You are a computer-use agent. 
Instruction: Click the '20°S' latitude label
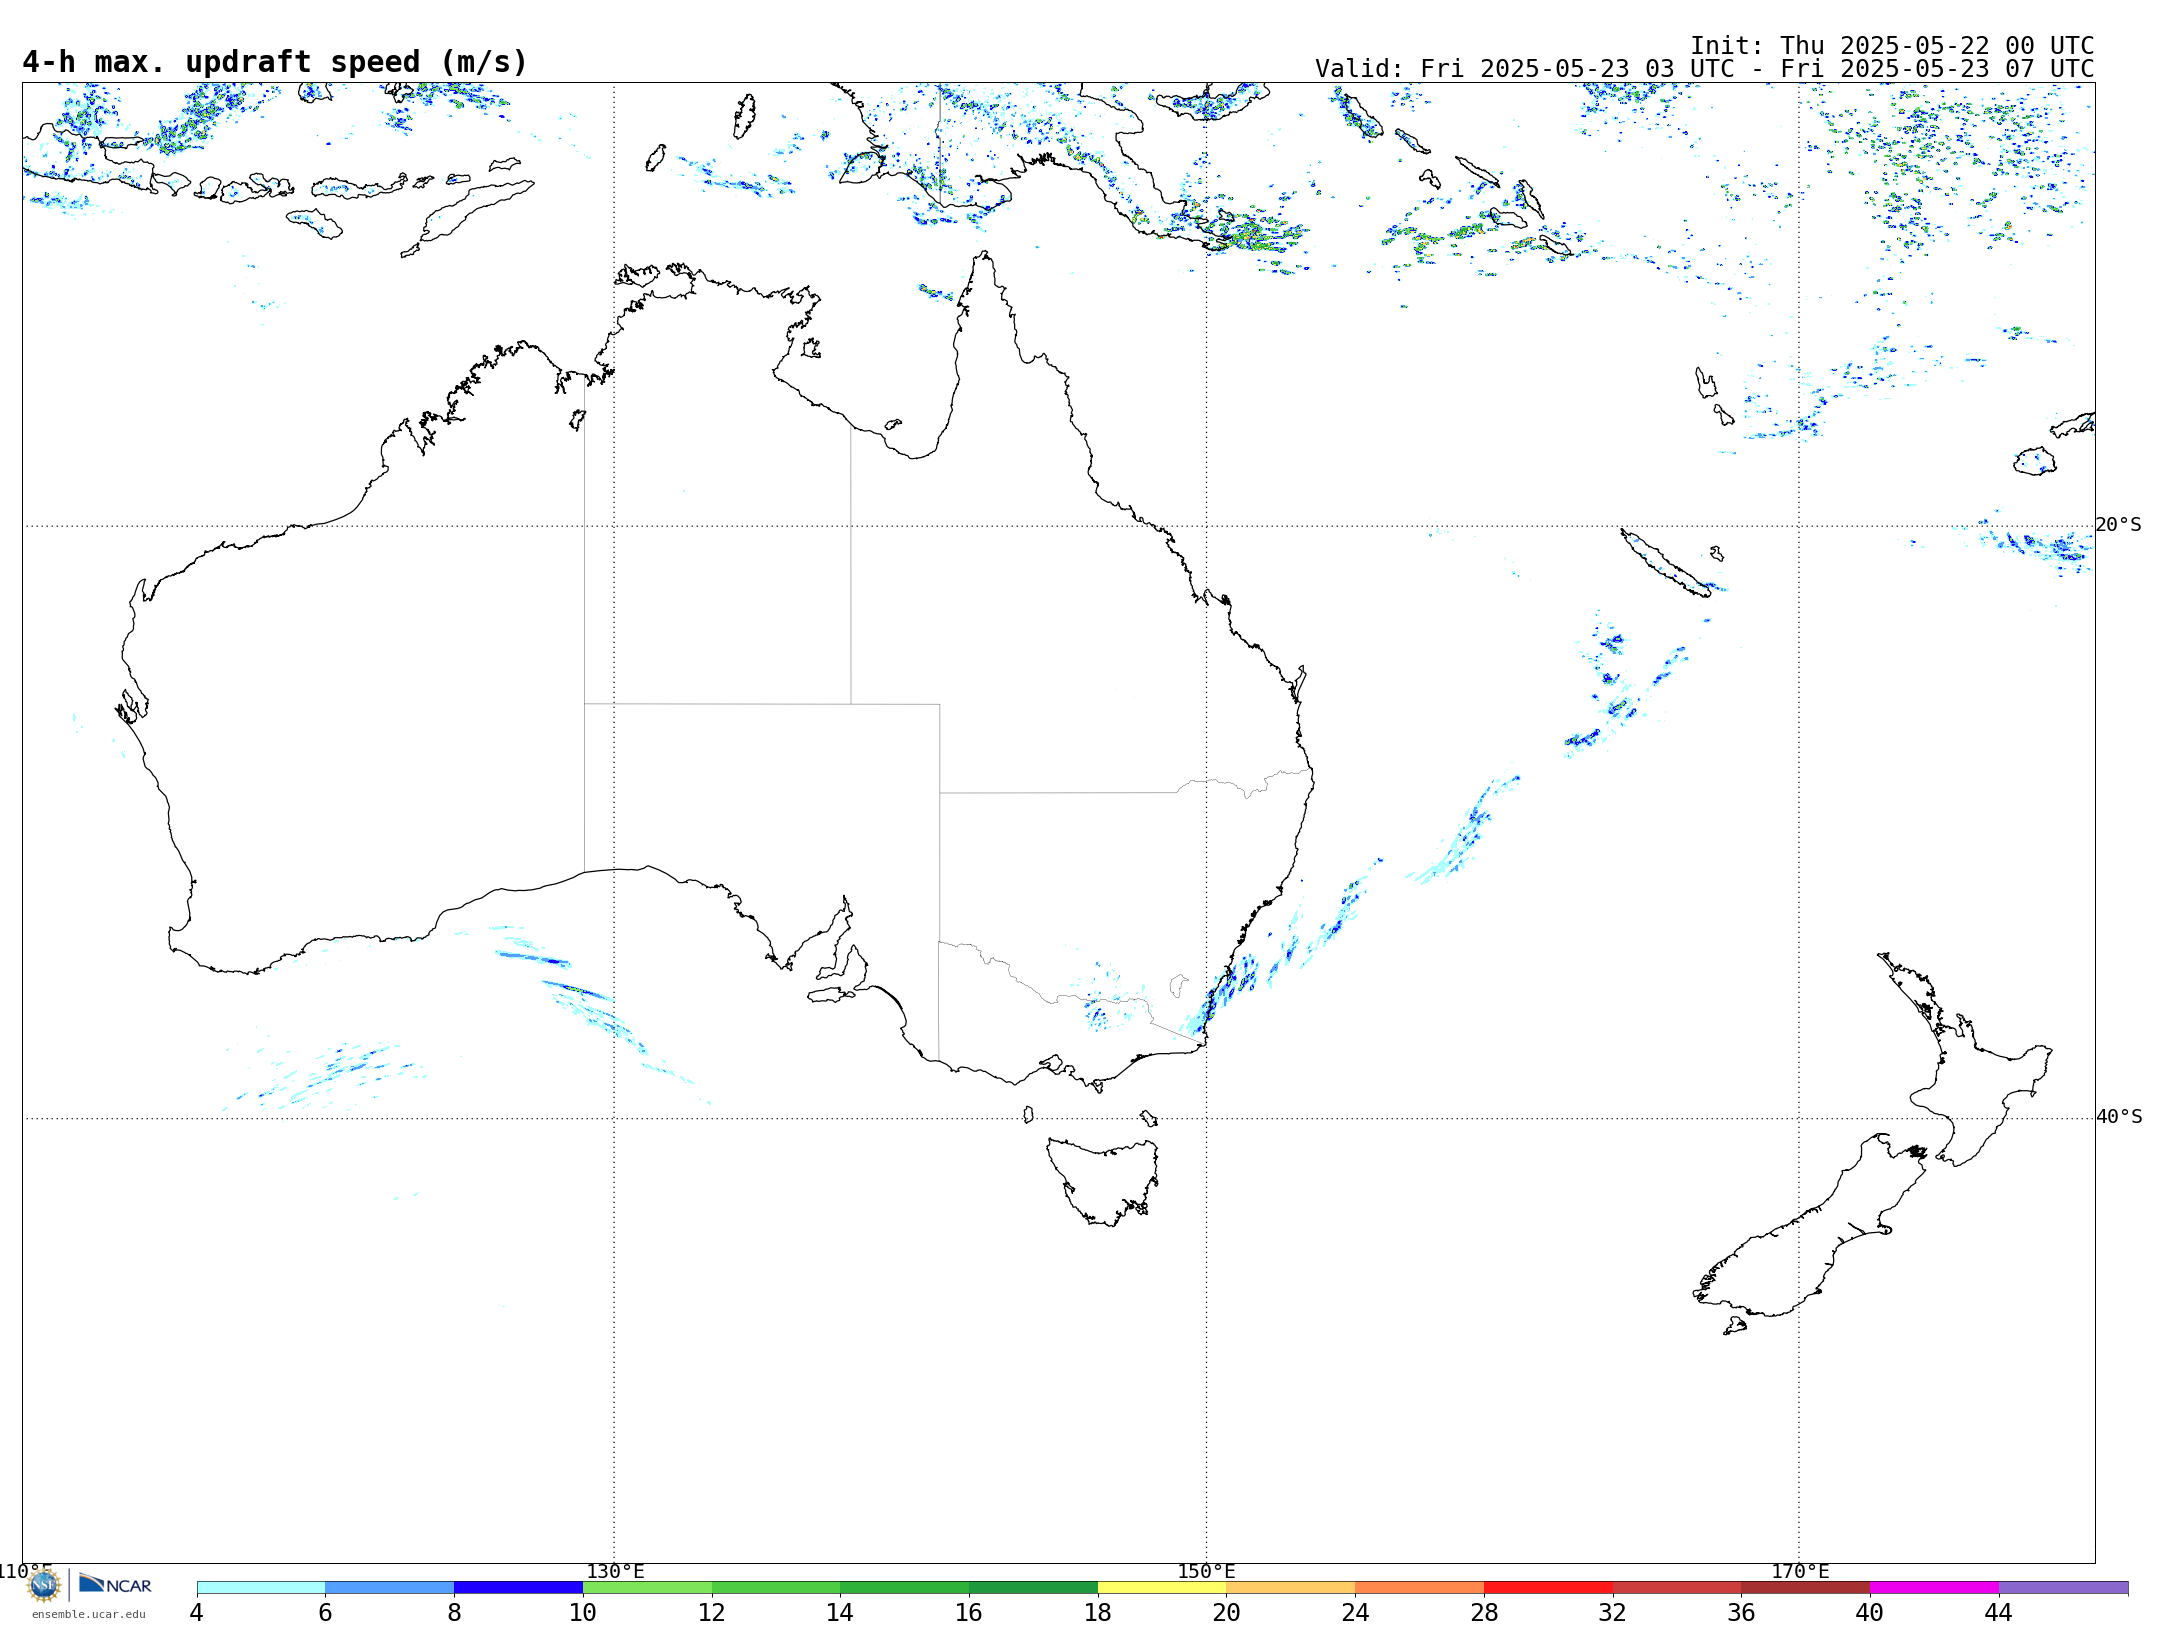pos(2118,525)
